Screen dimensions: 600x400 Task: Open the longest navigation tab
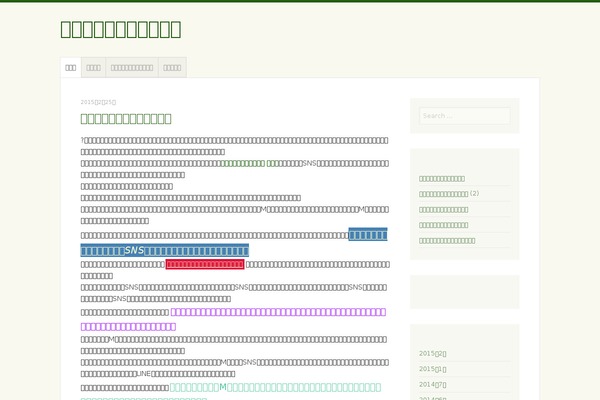(x=132, y=67)
